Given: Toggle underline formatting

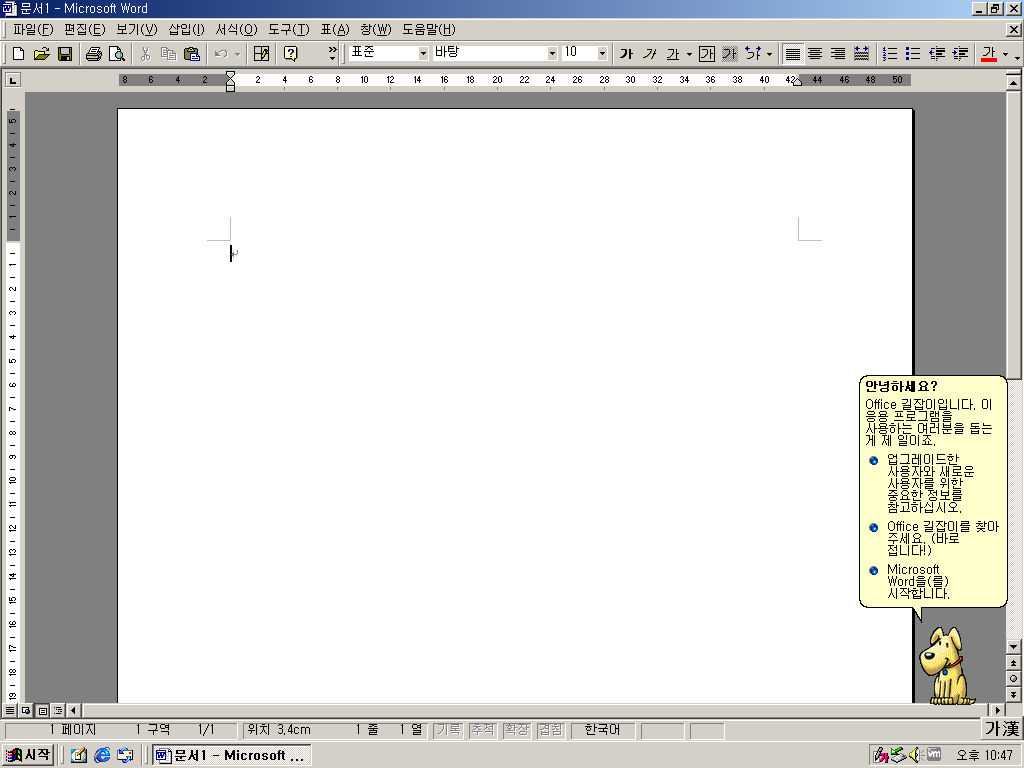Looking at the screenshot, I should (x=673, y=54).
